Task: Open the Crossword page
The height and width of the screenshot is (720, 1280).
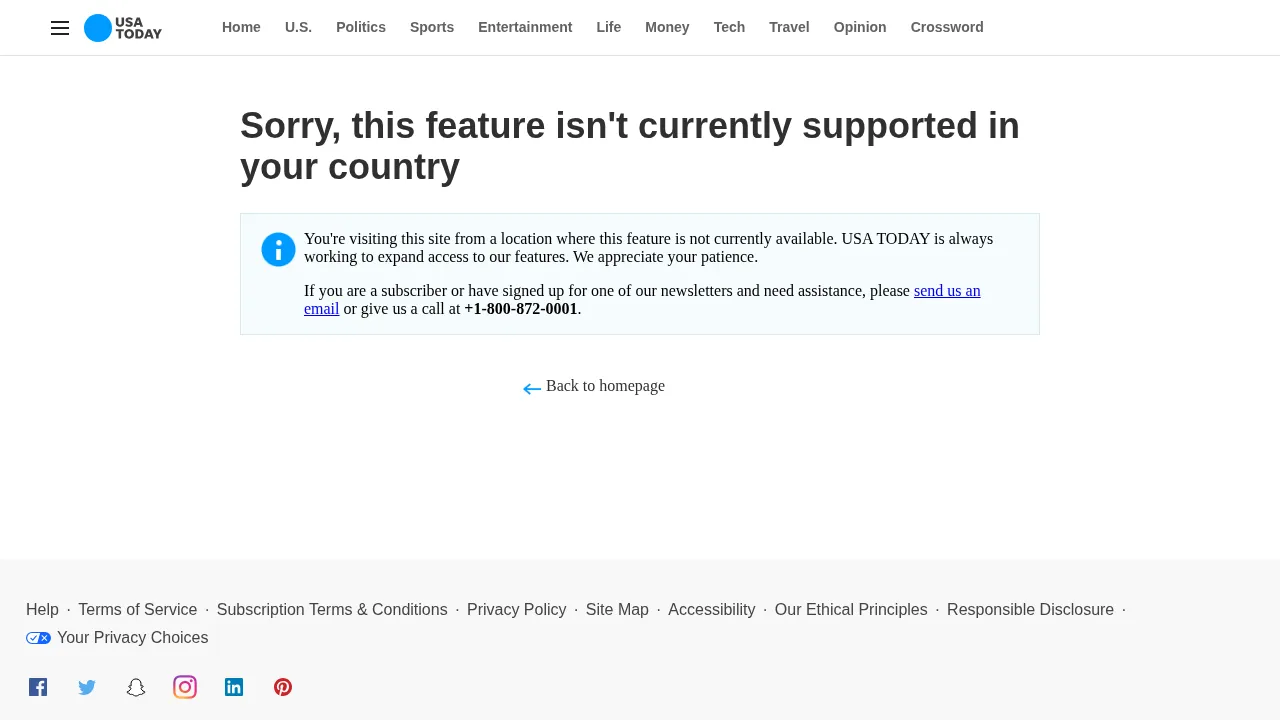Action: (x=946, y=27)
